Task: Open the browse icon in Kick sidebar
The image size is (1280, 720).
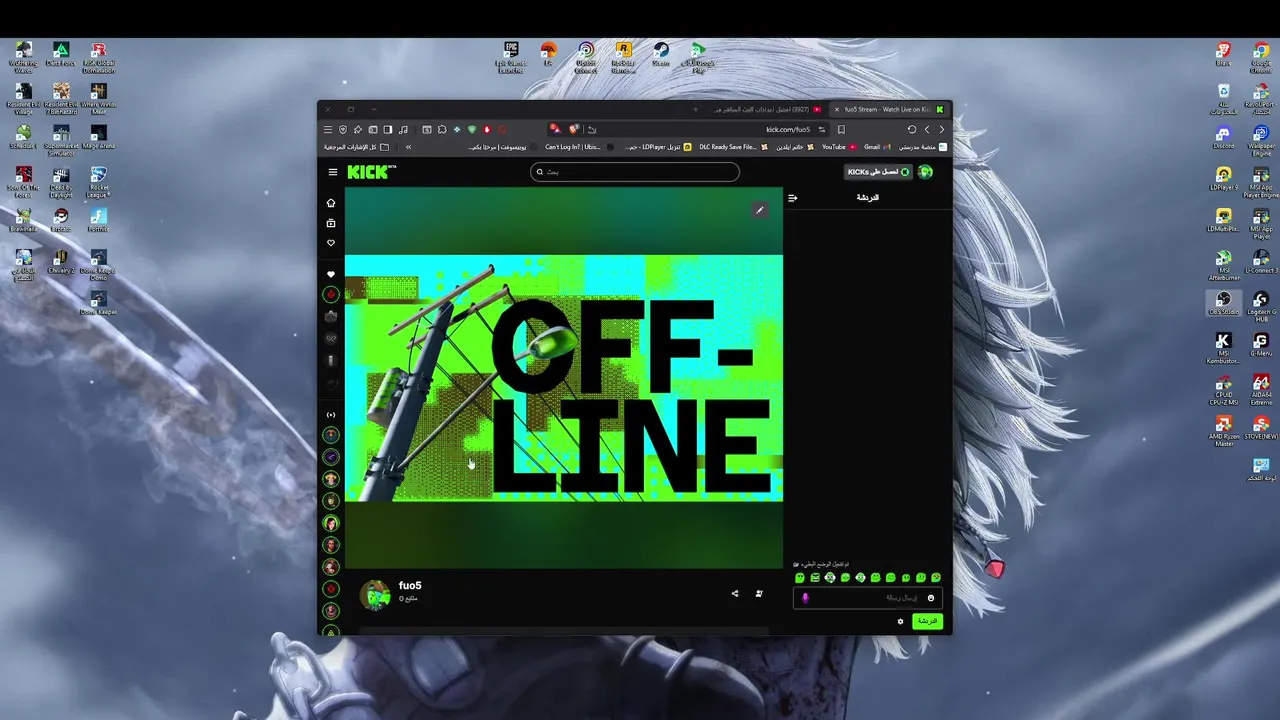Action: coord(331,223)
